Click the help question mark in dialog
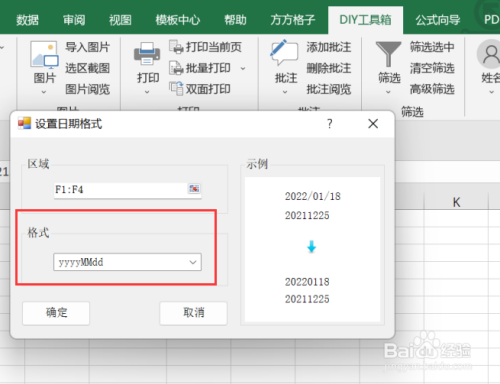Screen dimensions: 500x384 tap(329, 124)
